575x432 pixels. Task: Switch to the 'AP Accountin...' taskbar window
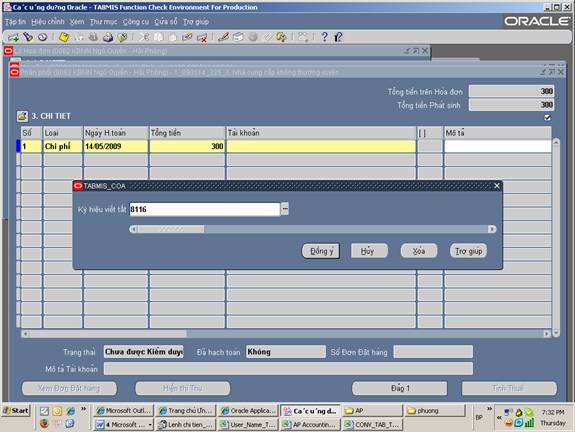click(311, 425)
